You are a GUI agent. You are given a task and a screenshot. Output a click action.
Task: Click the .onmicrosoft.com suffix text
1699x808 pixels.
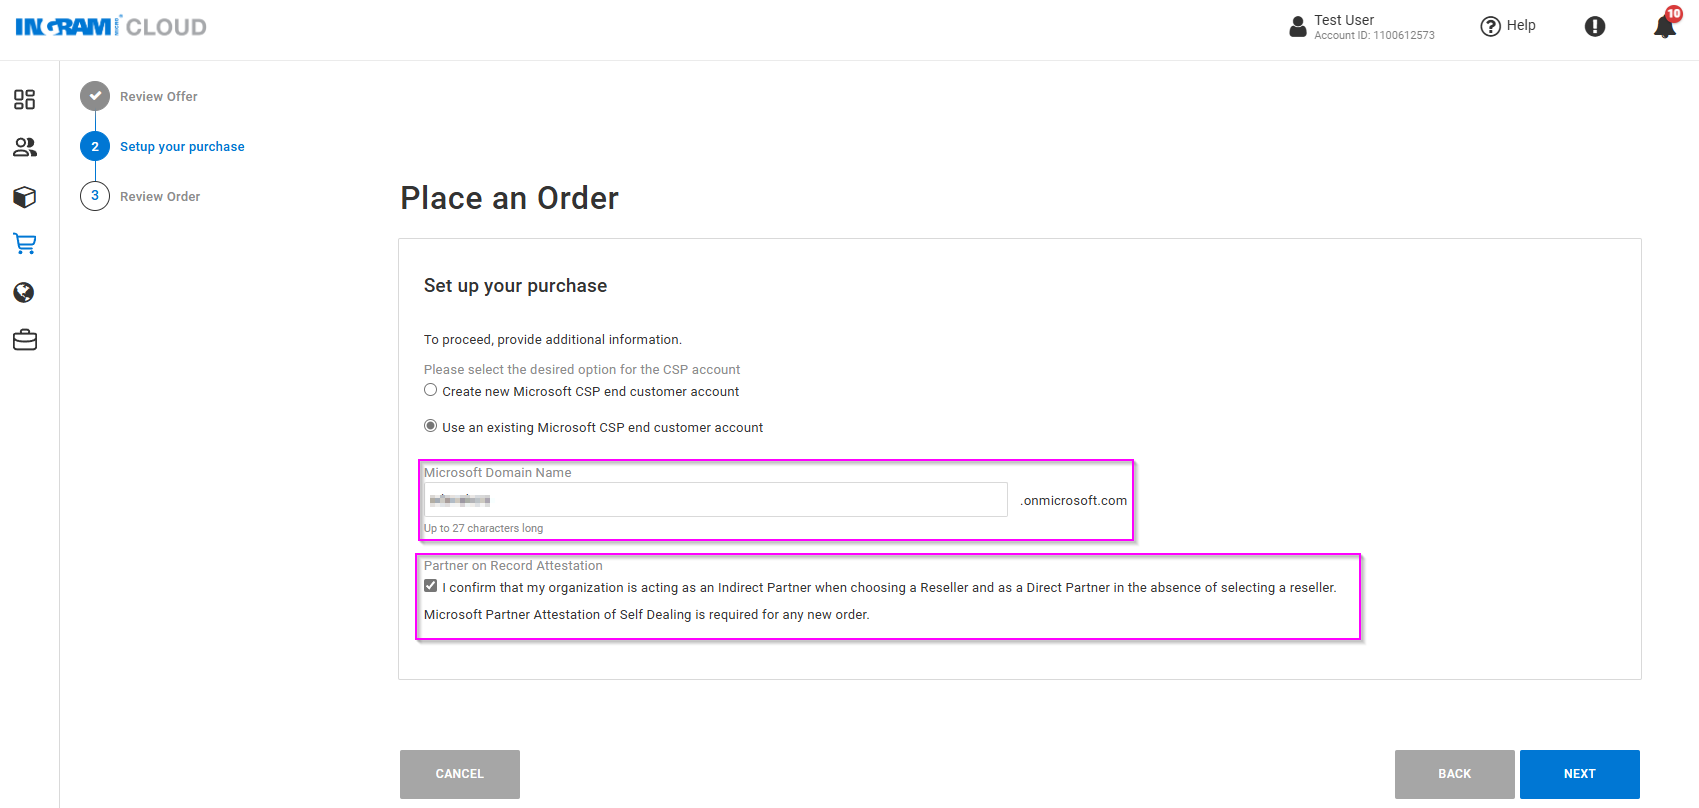click(x=1073, y=501)
